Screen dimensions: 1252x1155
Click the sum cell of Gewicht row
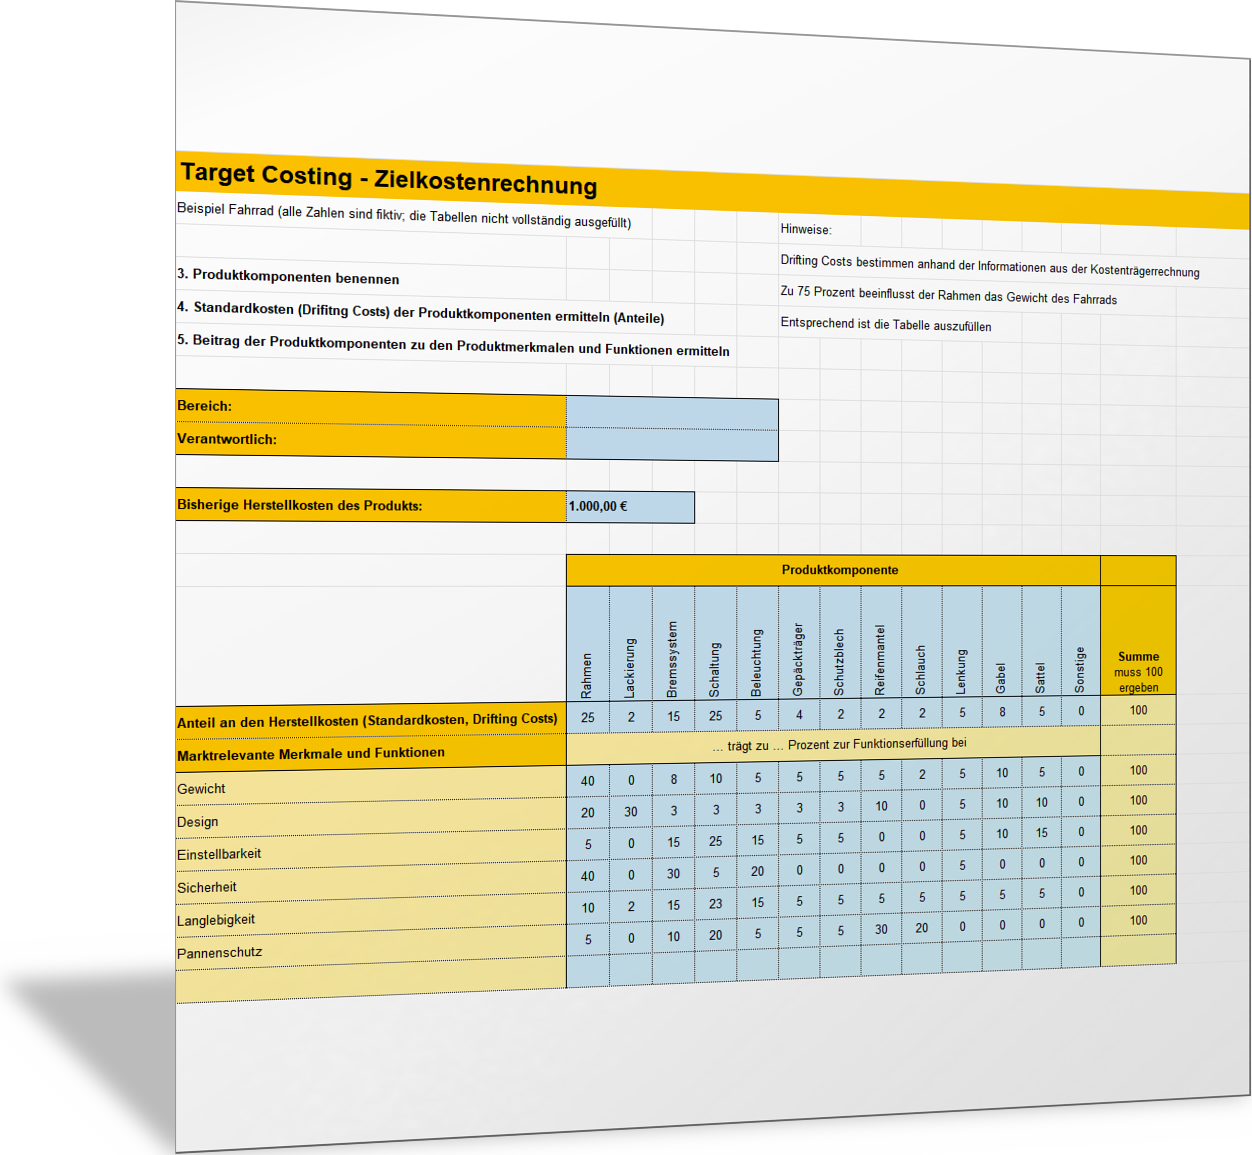point(1138,770)
